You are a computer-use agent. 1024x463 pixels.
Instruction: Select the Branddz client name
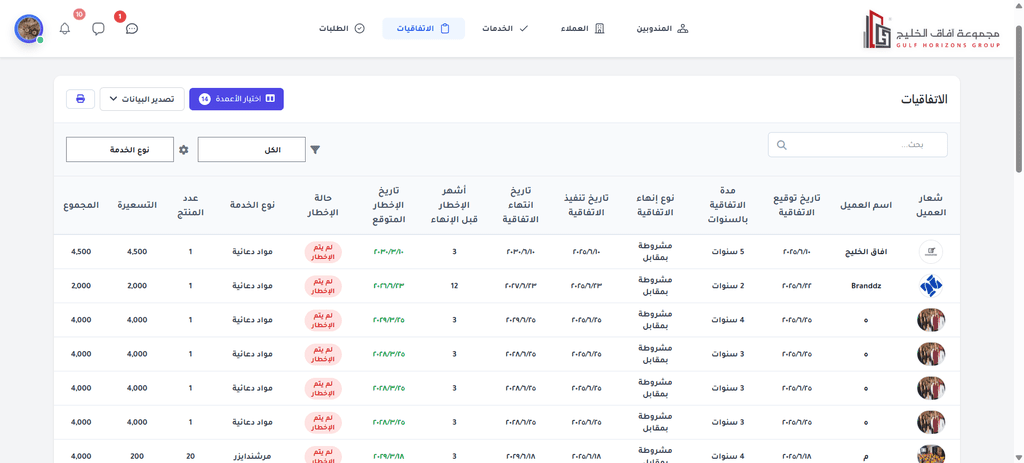(x=865, y=285)
